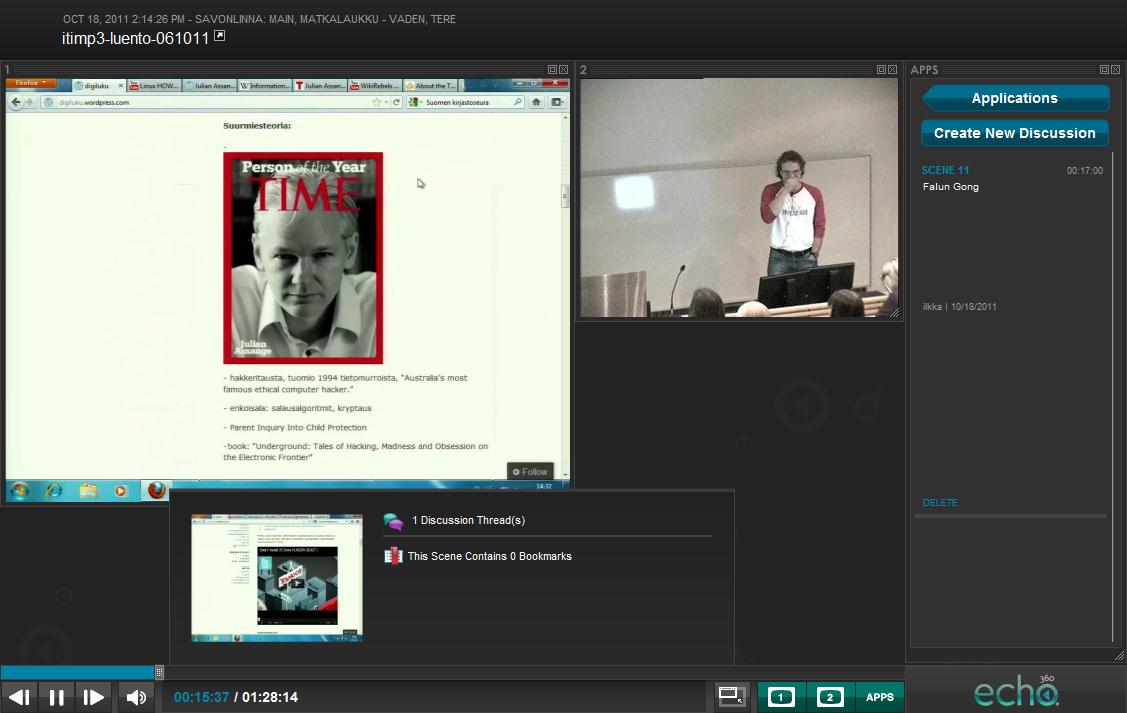Maximize the camera panel 2
This screenshot has height=713, width=1127.
coord(881,70)
